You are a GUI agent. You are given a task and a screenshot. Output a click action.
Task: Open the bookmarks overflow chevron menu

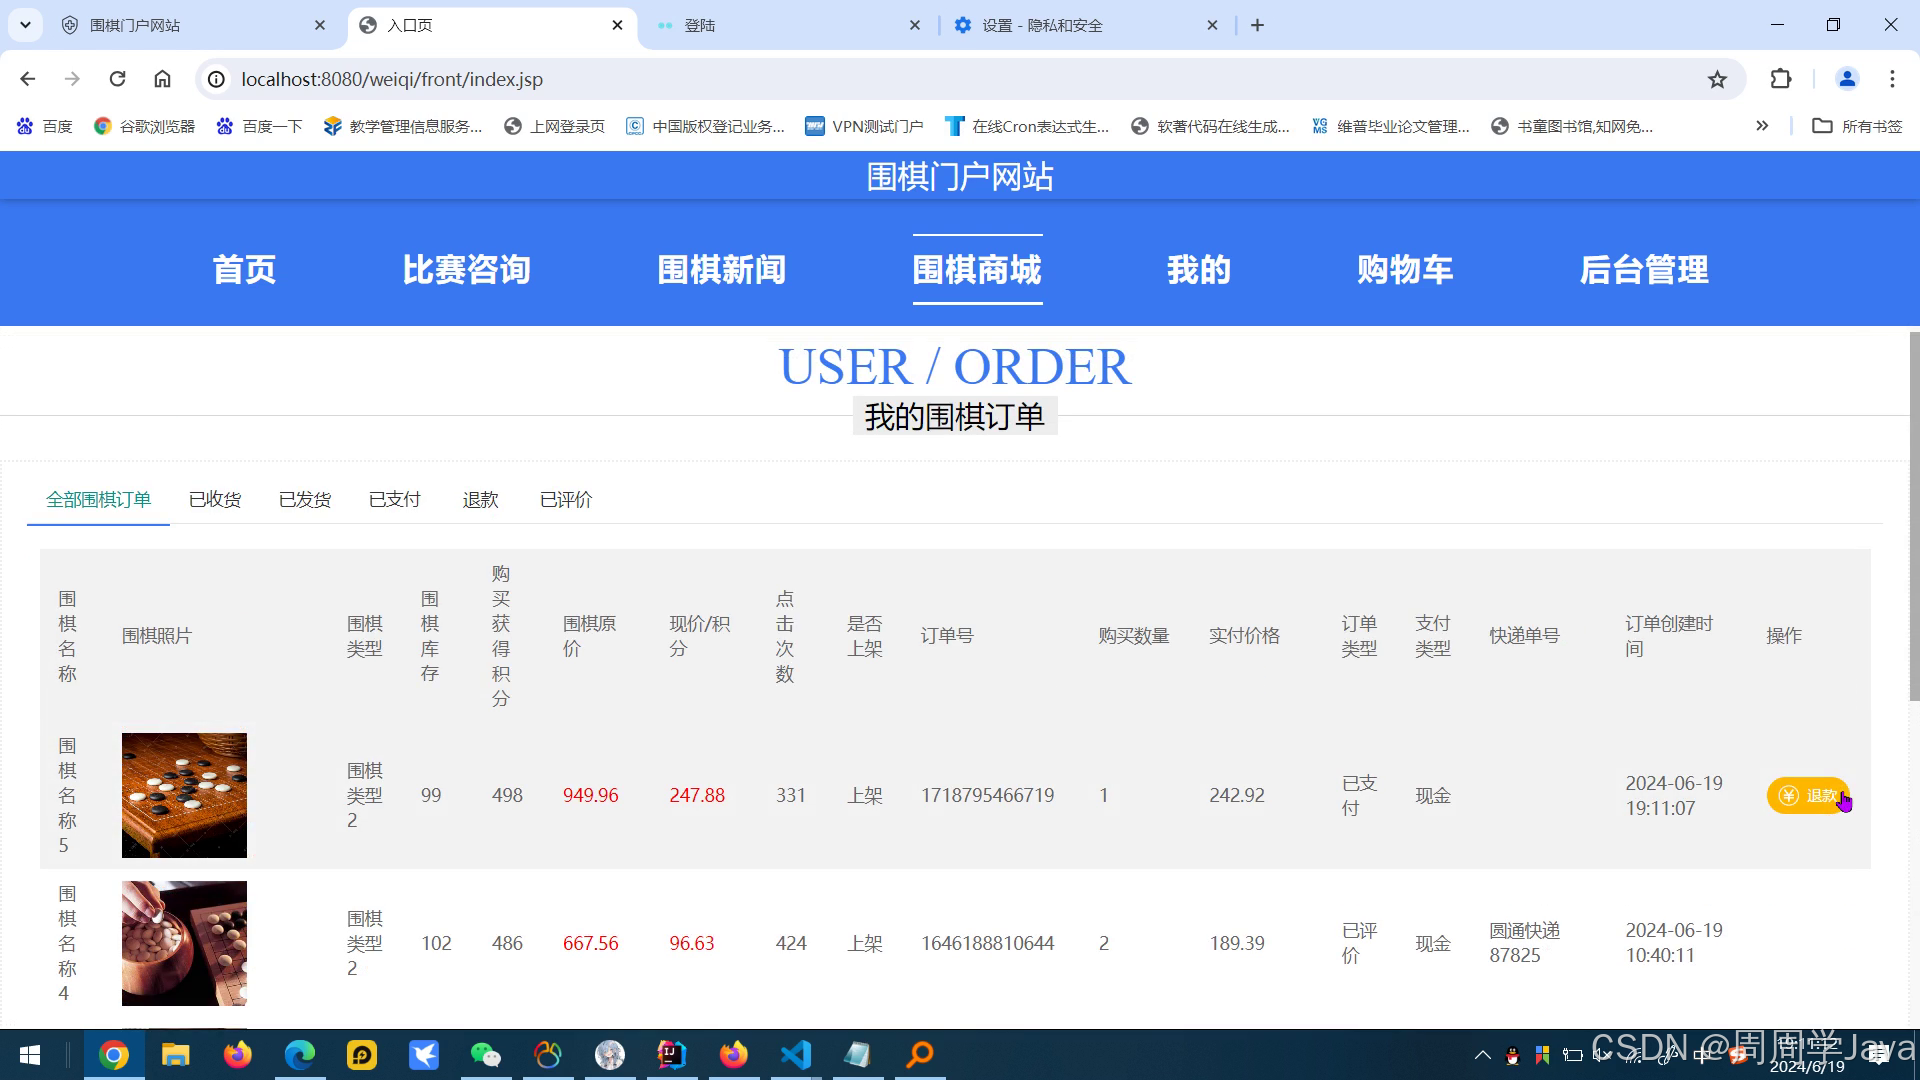click(1762, 126)
